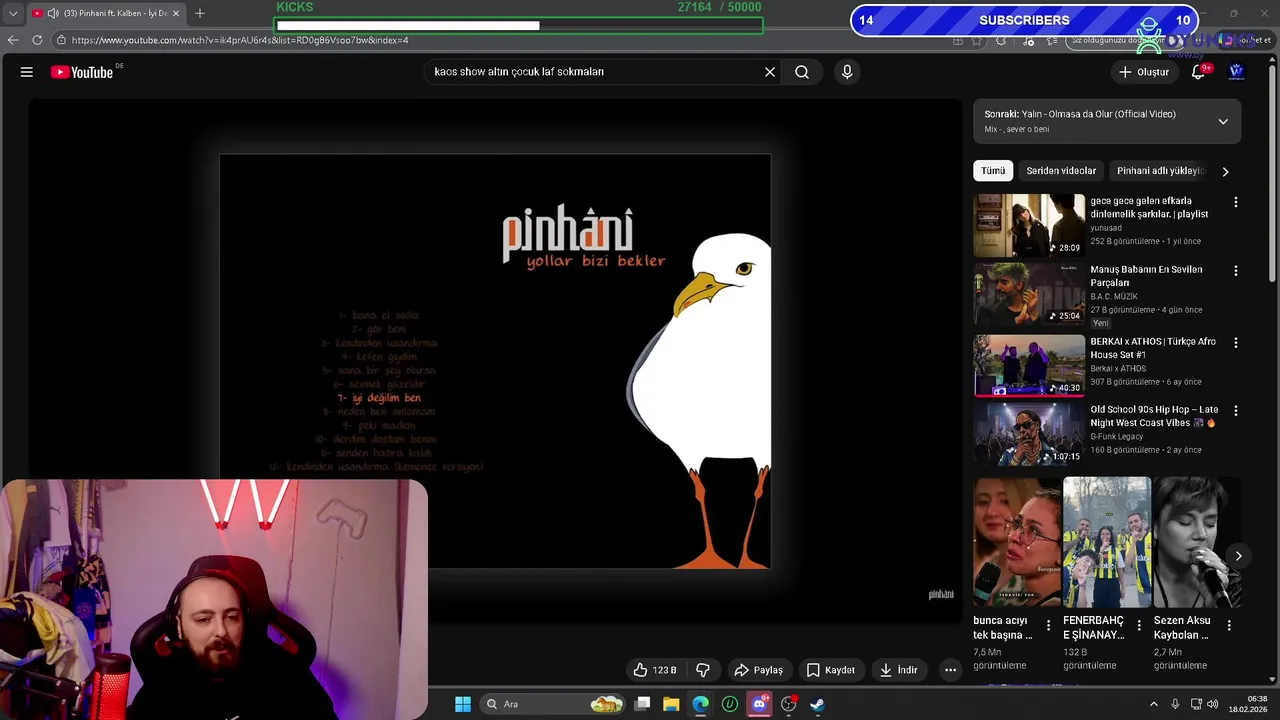Open options for 'Old School 90s Hip Hop' video
This screenshot has width=1280, height=720.
(1235, 411)
